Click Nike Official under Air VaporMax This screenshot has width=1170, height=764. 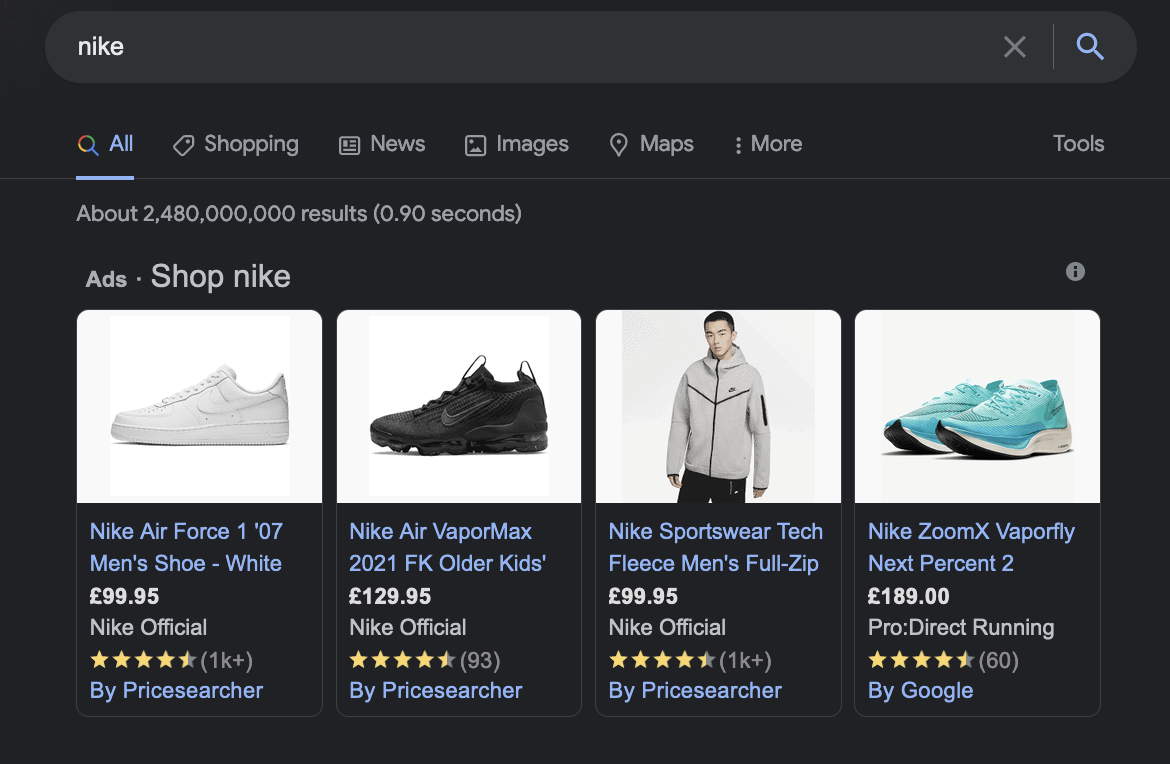coord(407,627)
